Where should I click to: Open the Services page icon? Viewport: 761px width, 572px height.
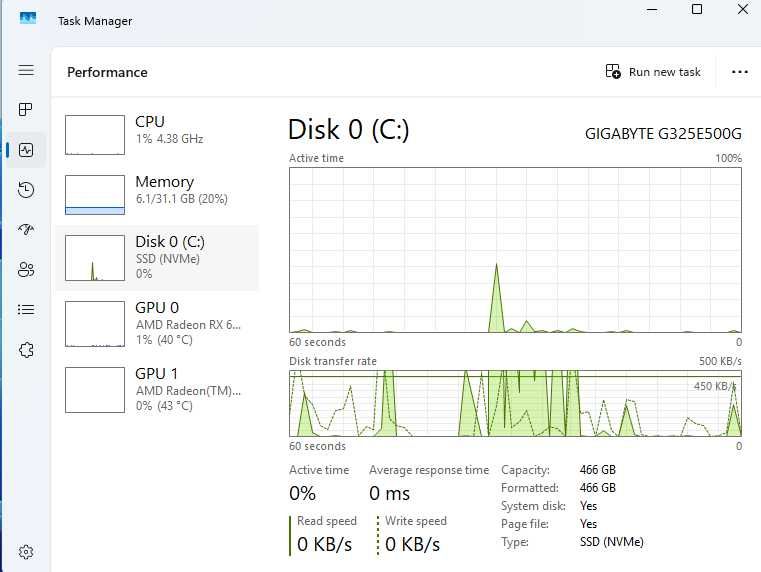[x=26, y=350]
